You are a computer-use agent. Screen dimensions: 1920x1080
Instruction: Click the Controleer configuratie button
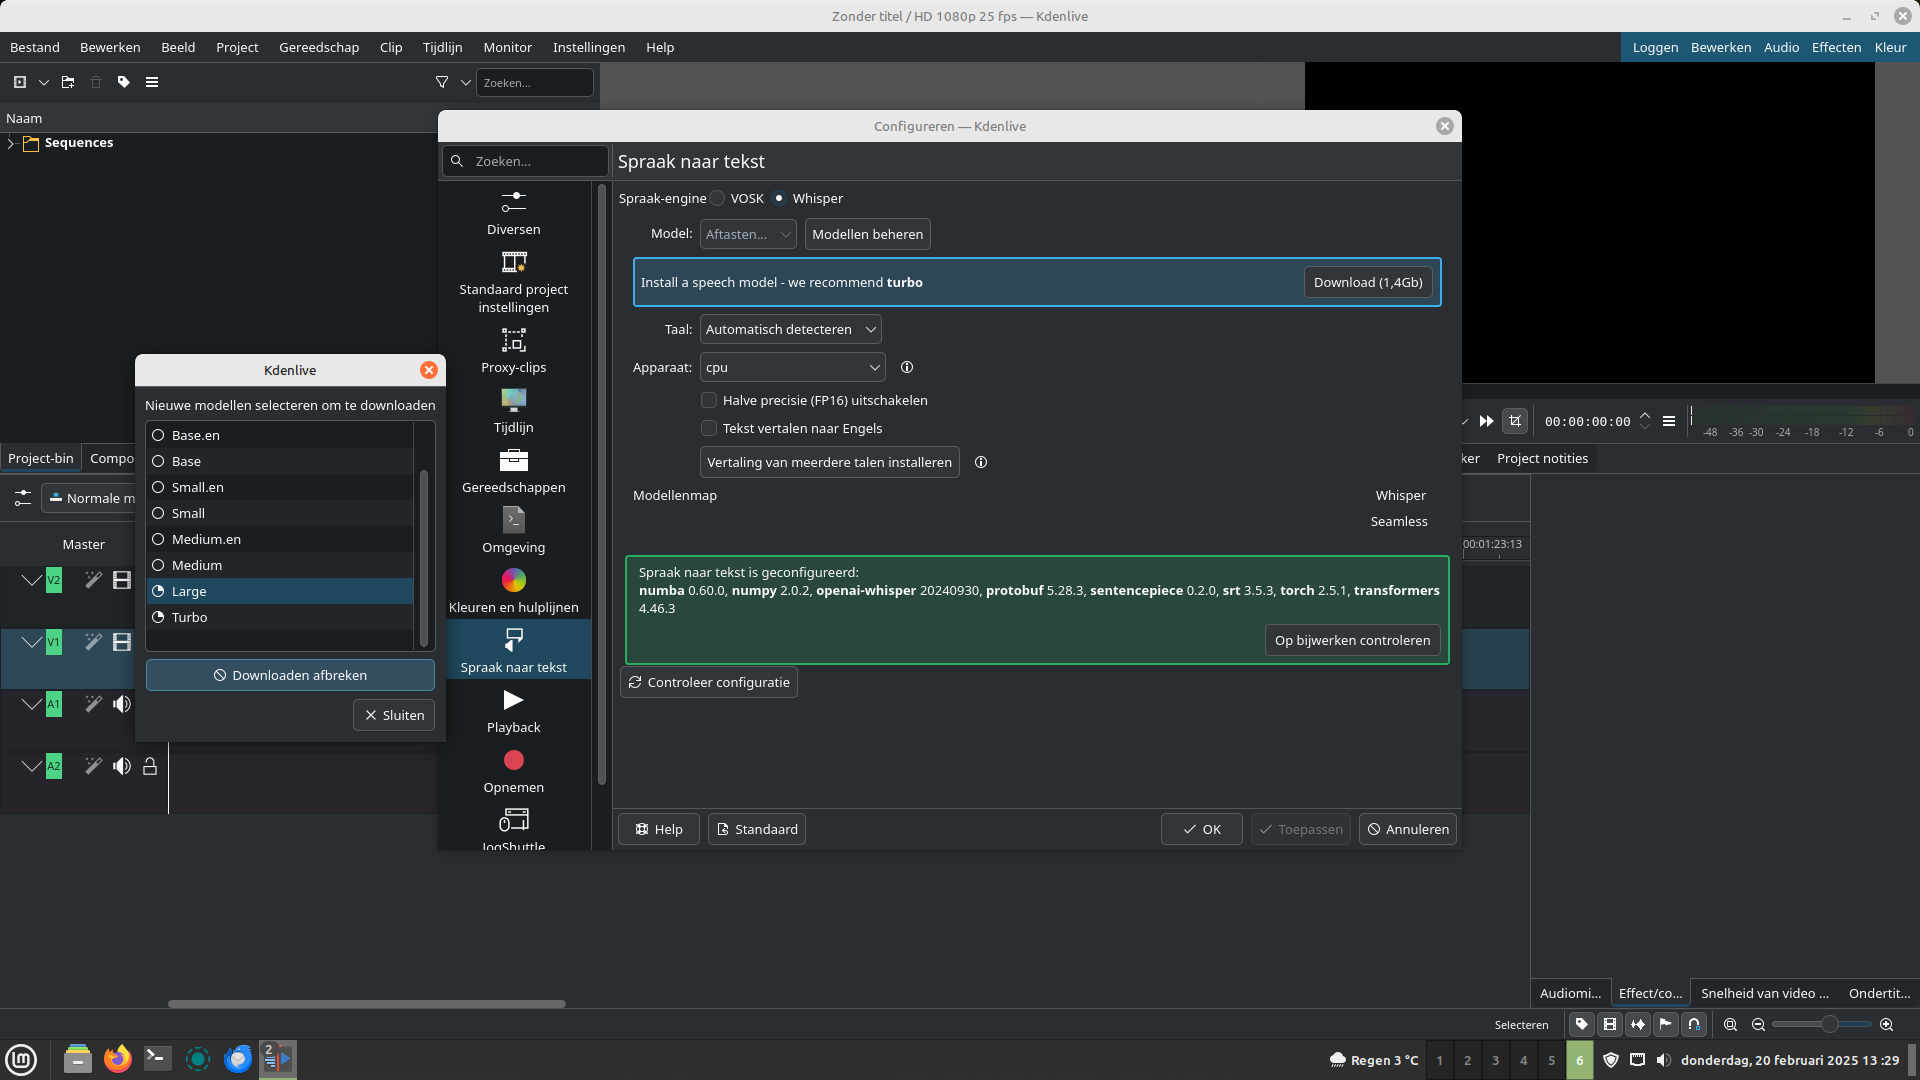709,682
